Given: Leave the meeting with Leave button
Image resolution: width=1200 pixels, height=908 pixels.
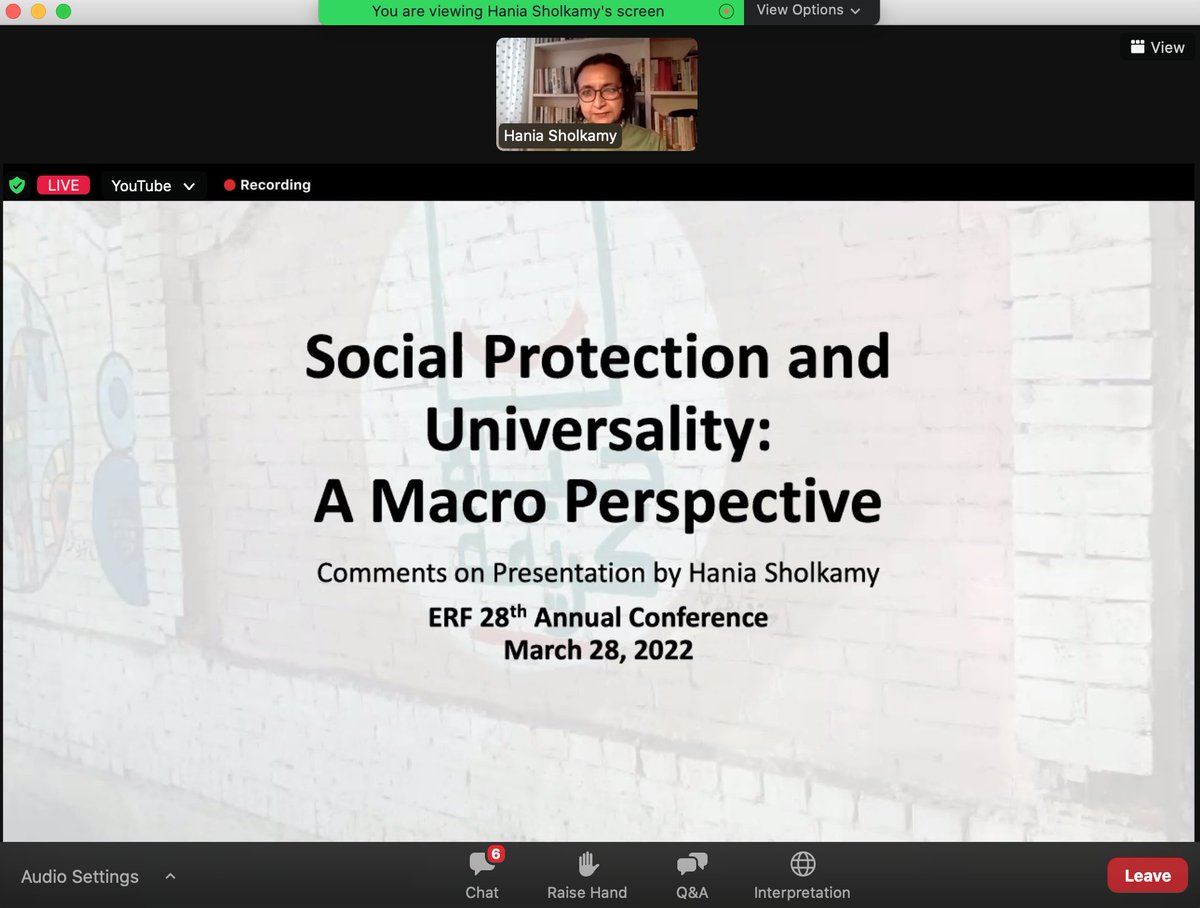Looking at the screenshot, I should click(x=1147, y=875).
